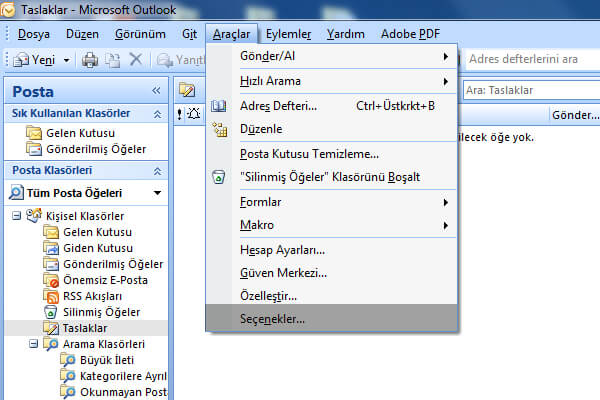Click the Move to Folder toolbar icon
The image size is (600, 400).
coord(112,60)
